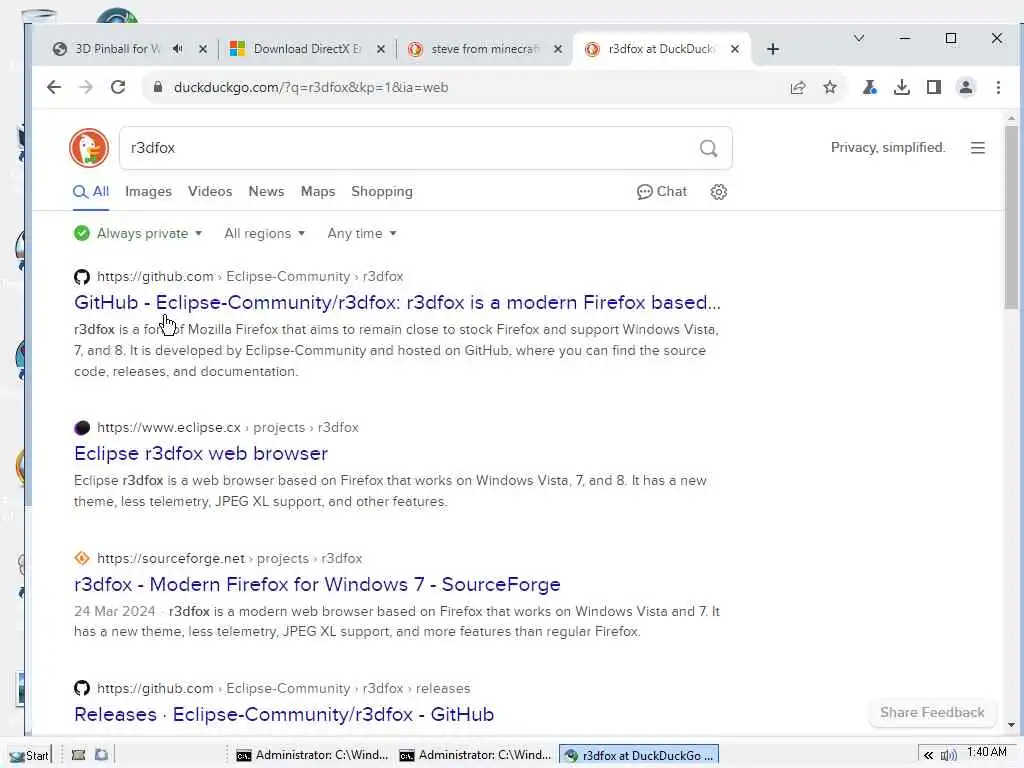Mute the 3D Pinball tab audio
Screen dimensions: 1024x768
pos(178,49)
